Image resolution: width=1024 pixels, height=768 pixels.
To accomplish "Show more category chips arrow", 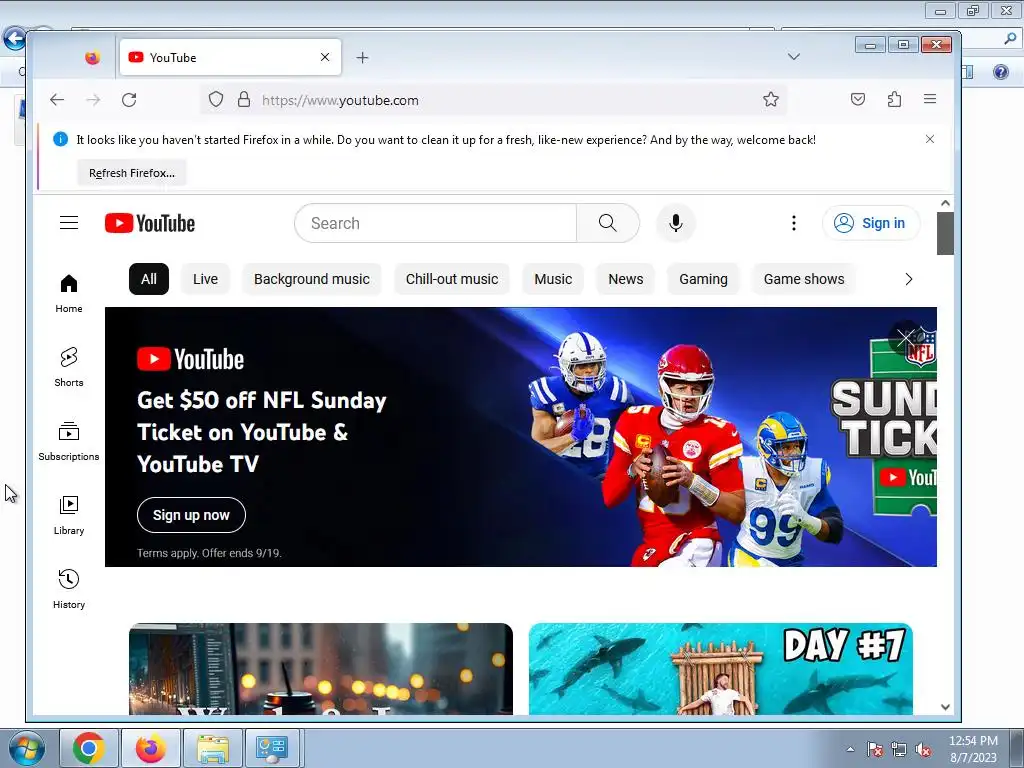I will 908,280.
